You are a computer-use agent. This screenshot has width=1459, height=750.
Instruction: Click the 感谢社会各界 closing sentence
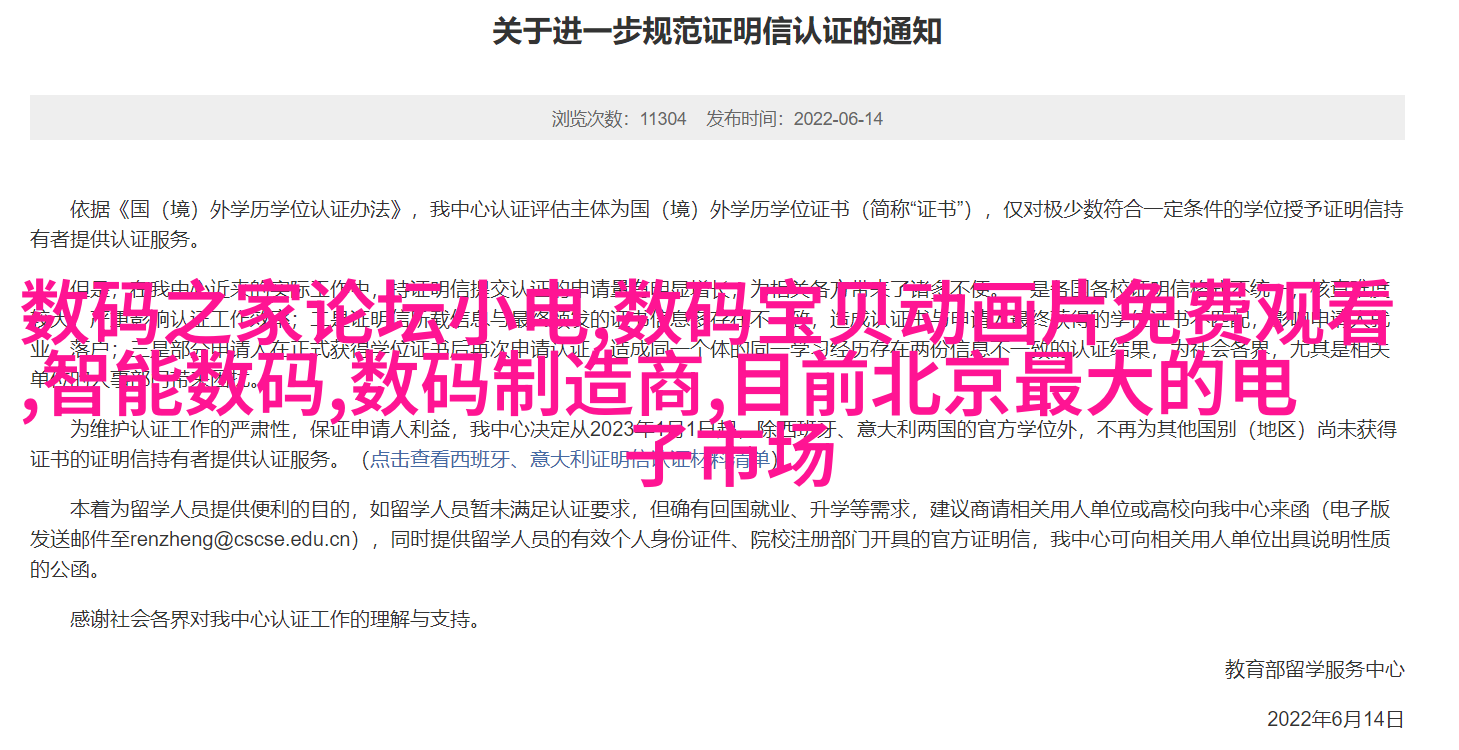coord(275,620)
